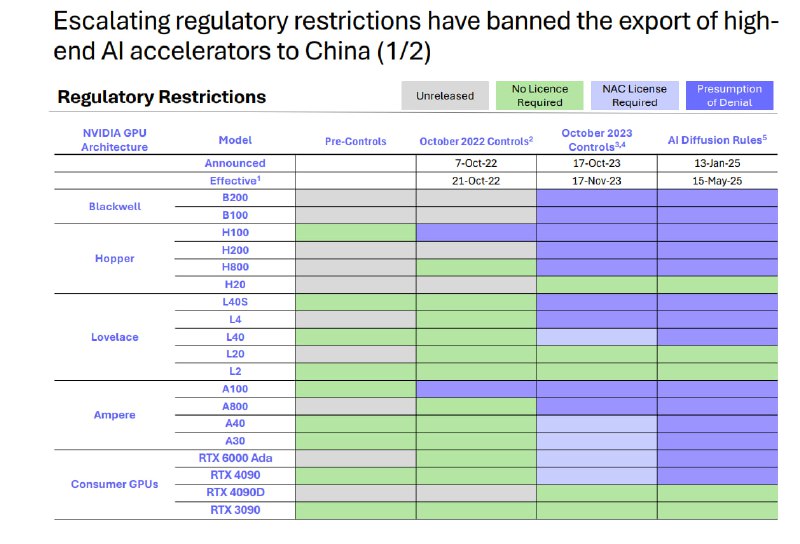Image resolution: width=800 pixels, height=544 pixels.
Task: Click RTX 4090D October 2022 Controls gray cell
Action: 476,492
